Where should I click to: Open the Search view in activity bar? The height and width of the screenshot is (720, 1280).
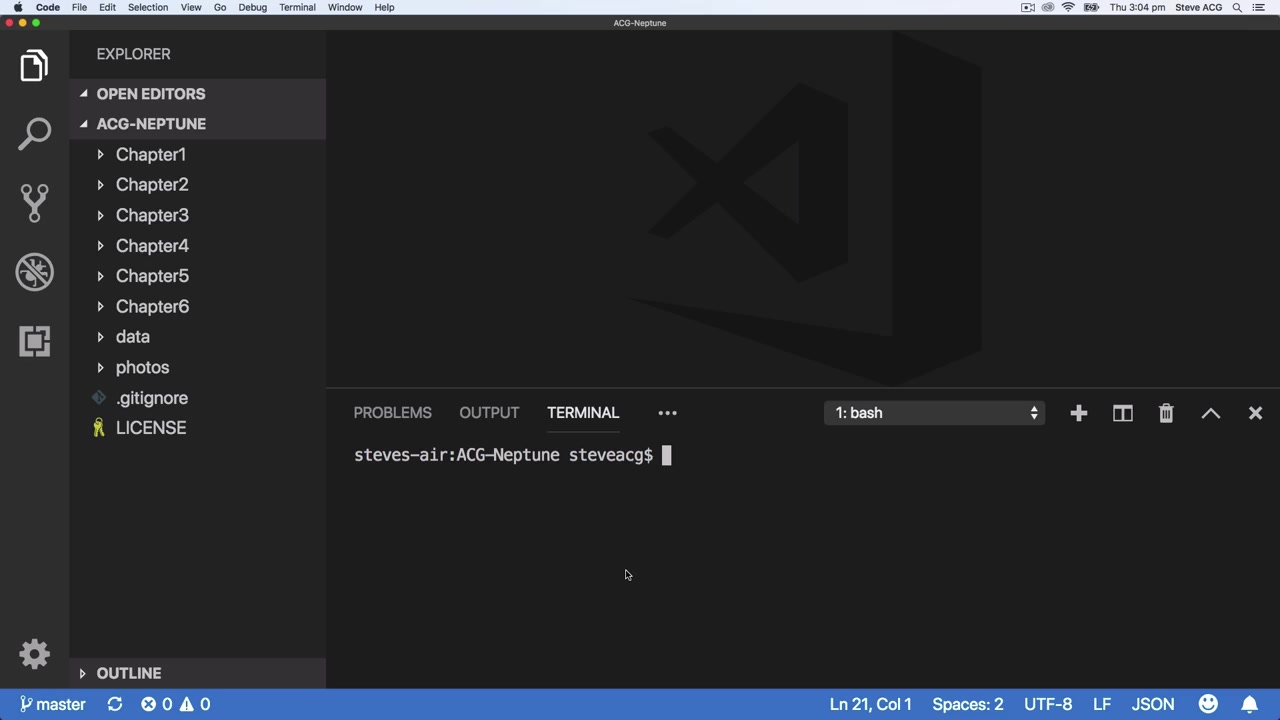tap(34, 134)
